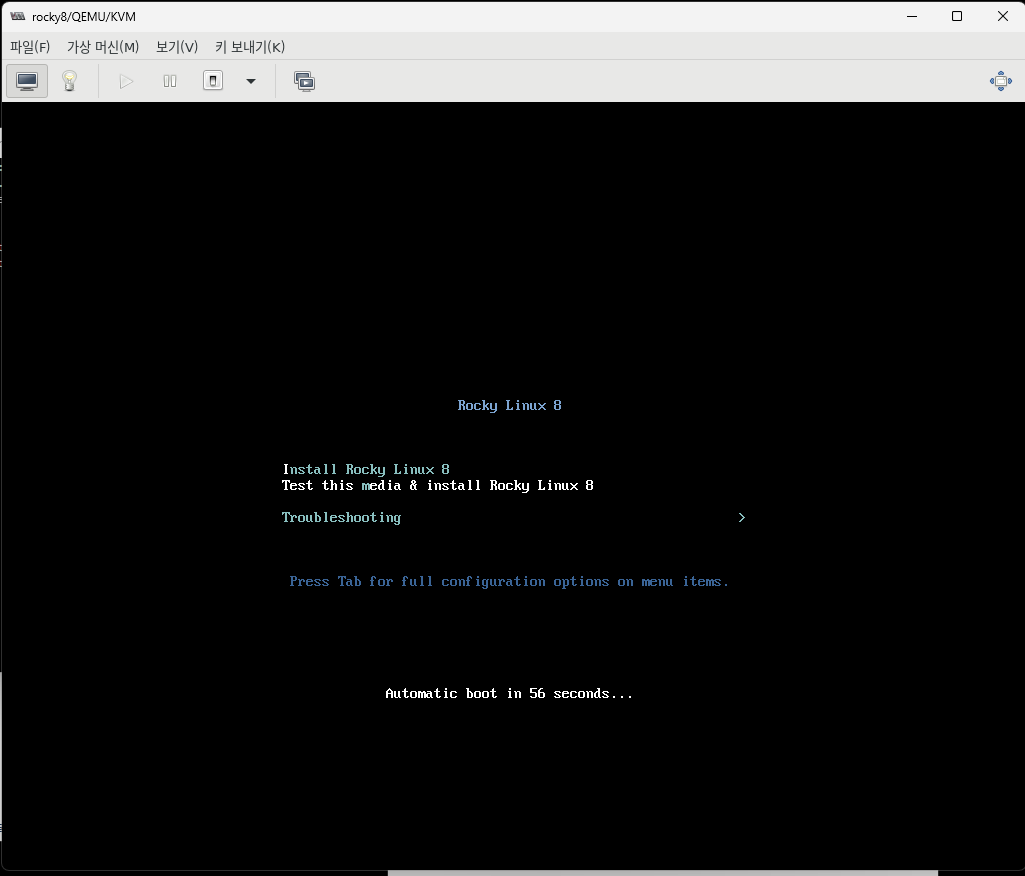Screen dimensions: 1025x876
Task: Shut down the virtual machine power icon
Action: 213,80
